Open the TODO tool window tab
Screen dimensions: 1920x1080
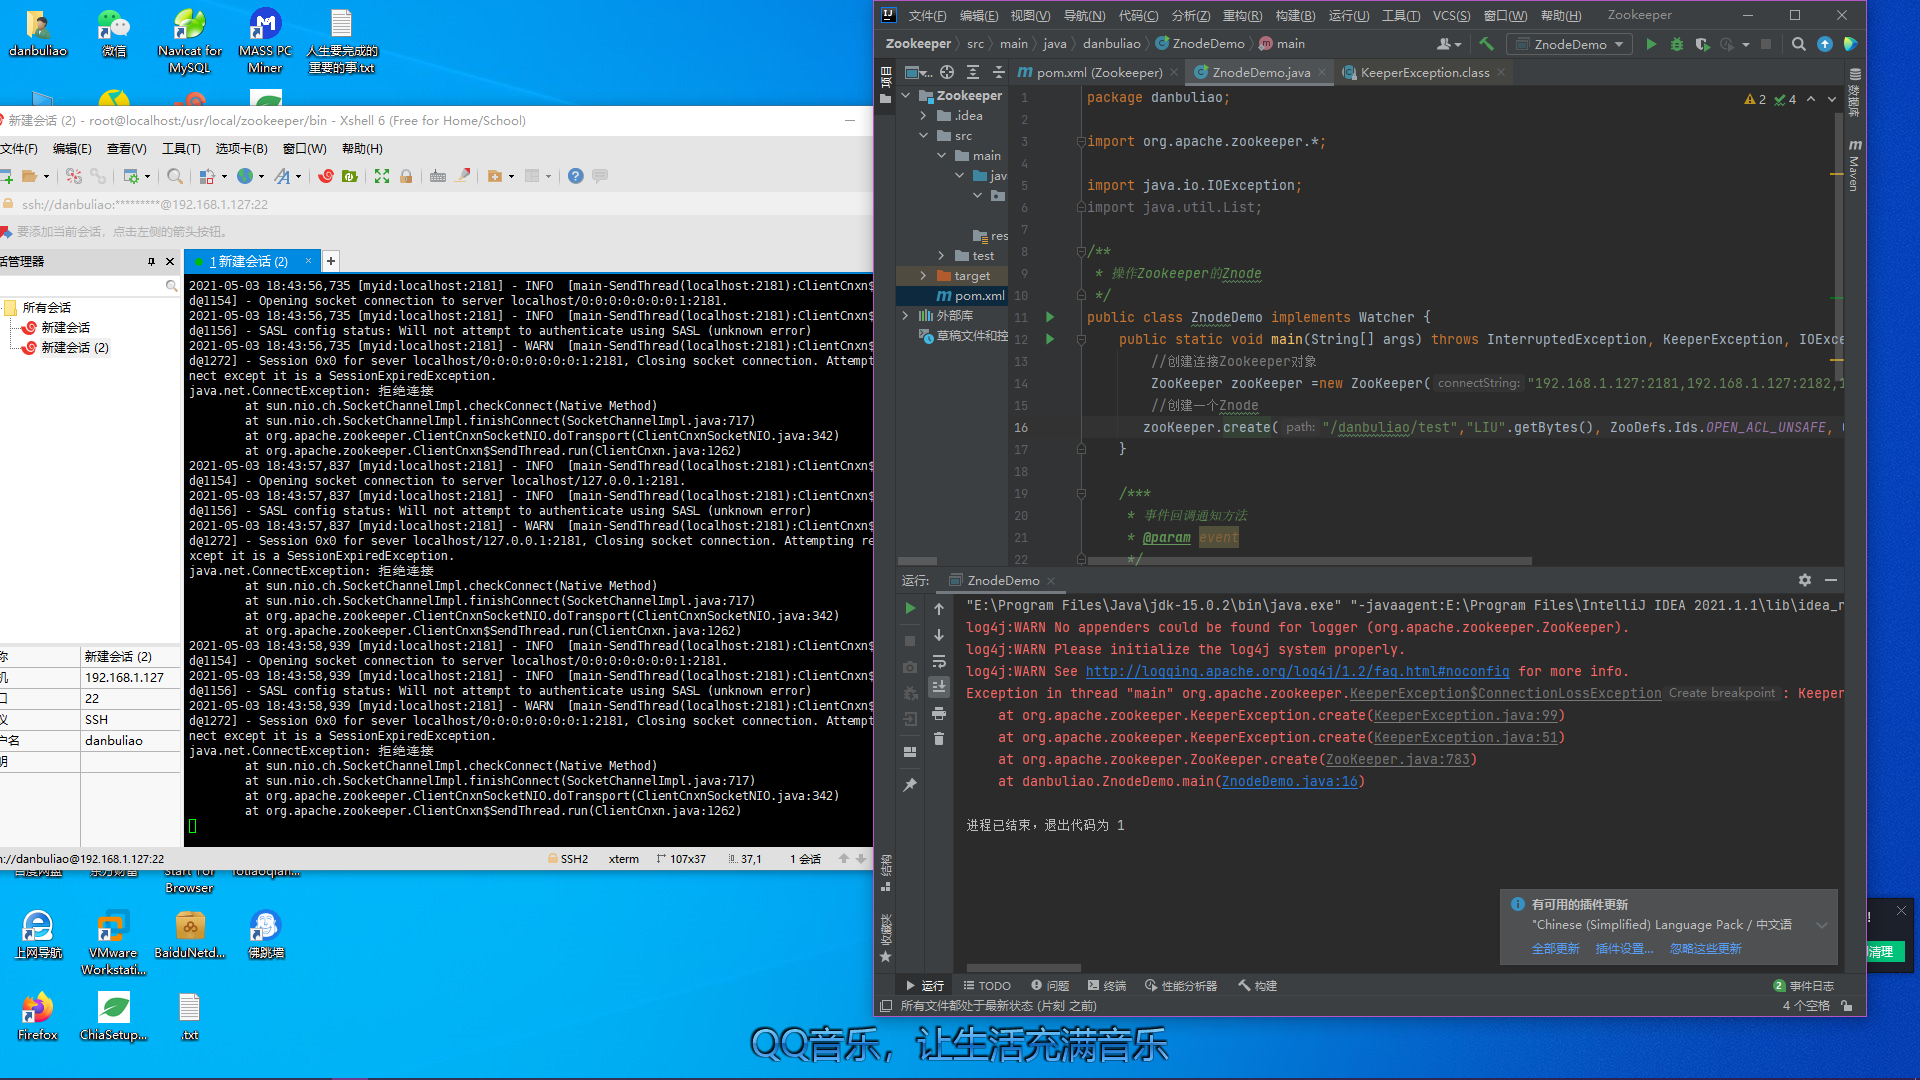click(x=987, y=986)
